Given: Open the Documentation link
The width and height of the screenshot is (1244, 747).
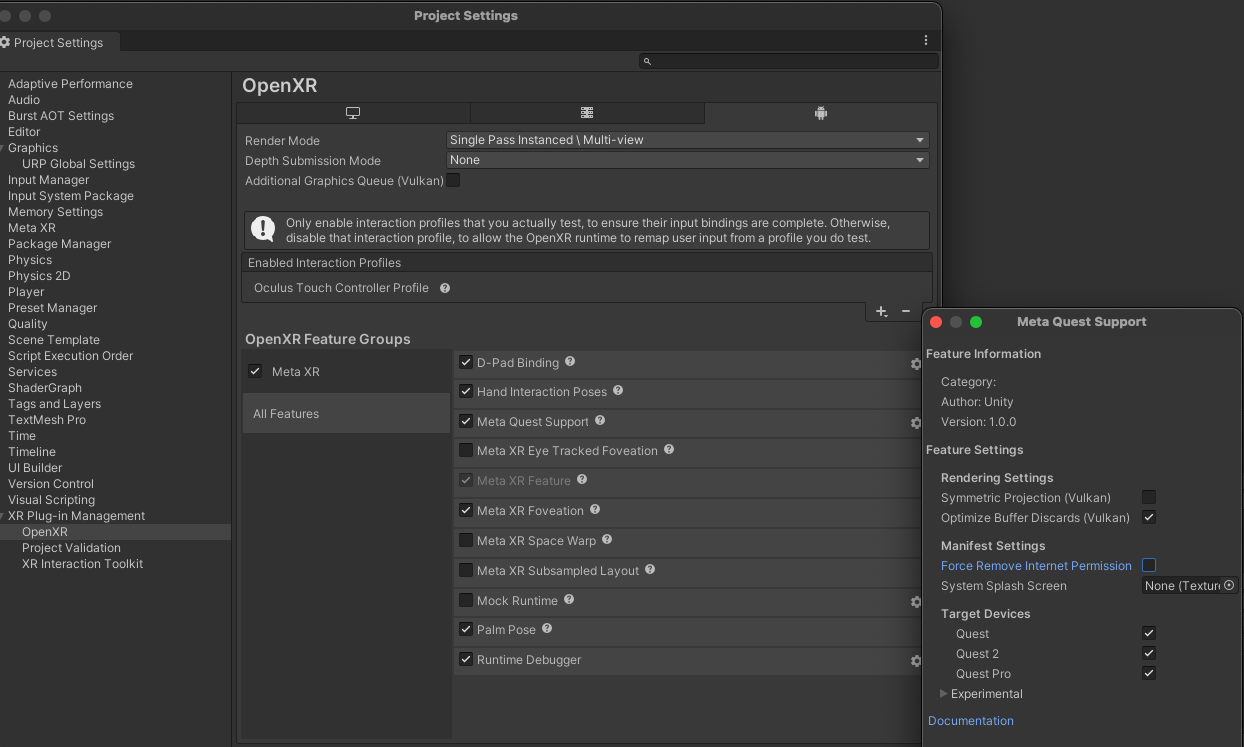Looking at the screenshot, I should [970, 721].
